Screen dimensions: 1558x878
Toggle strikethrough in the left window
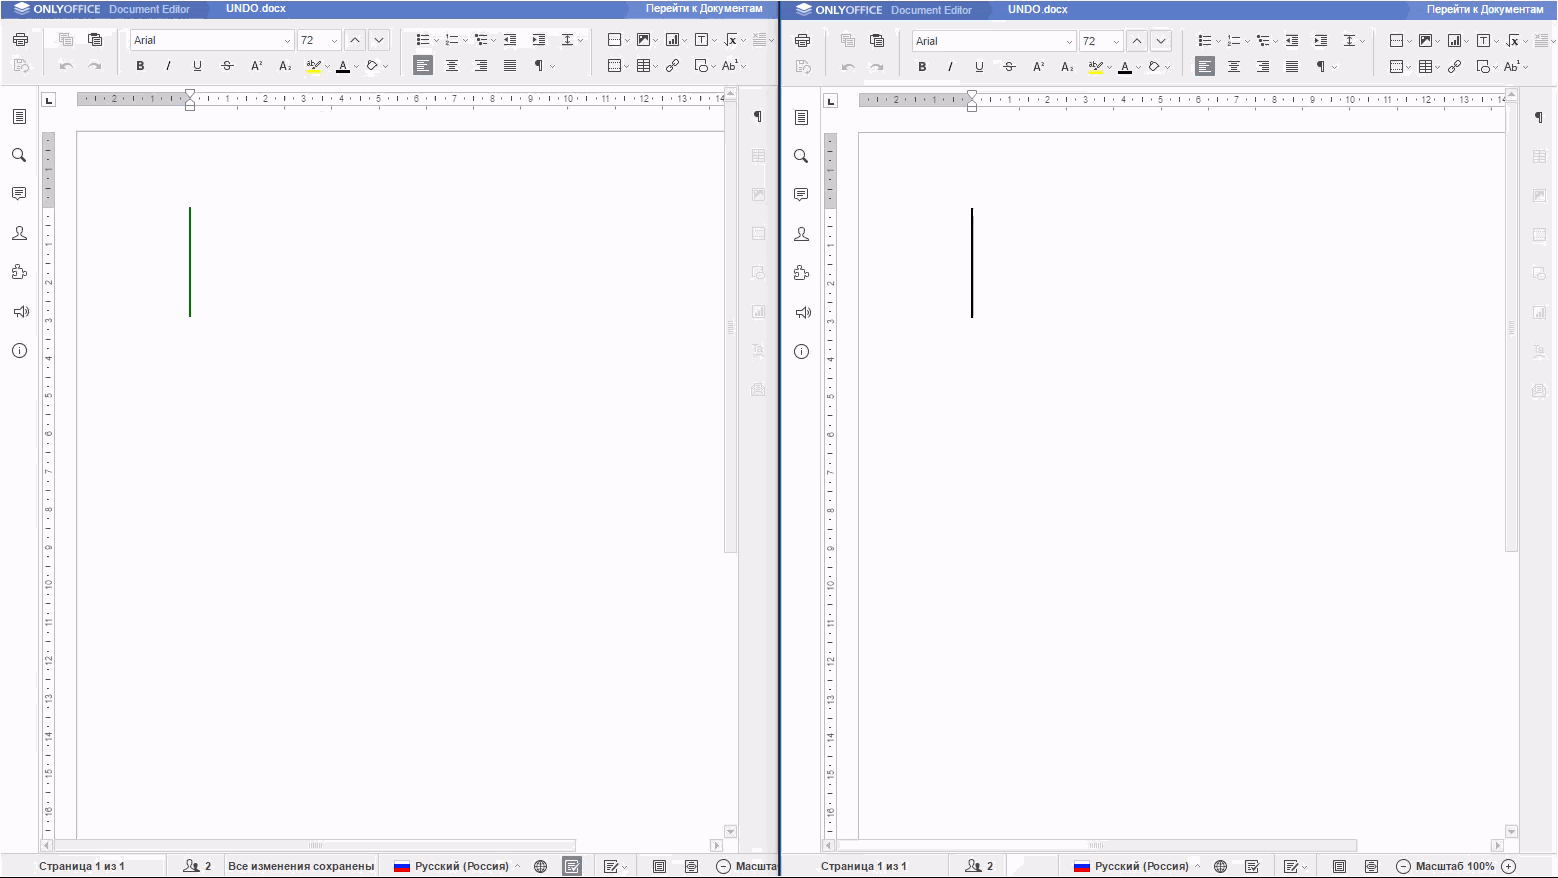pos(227,66)
